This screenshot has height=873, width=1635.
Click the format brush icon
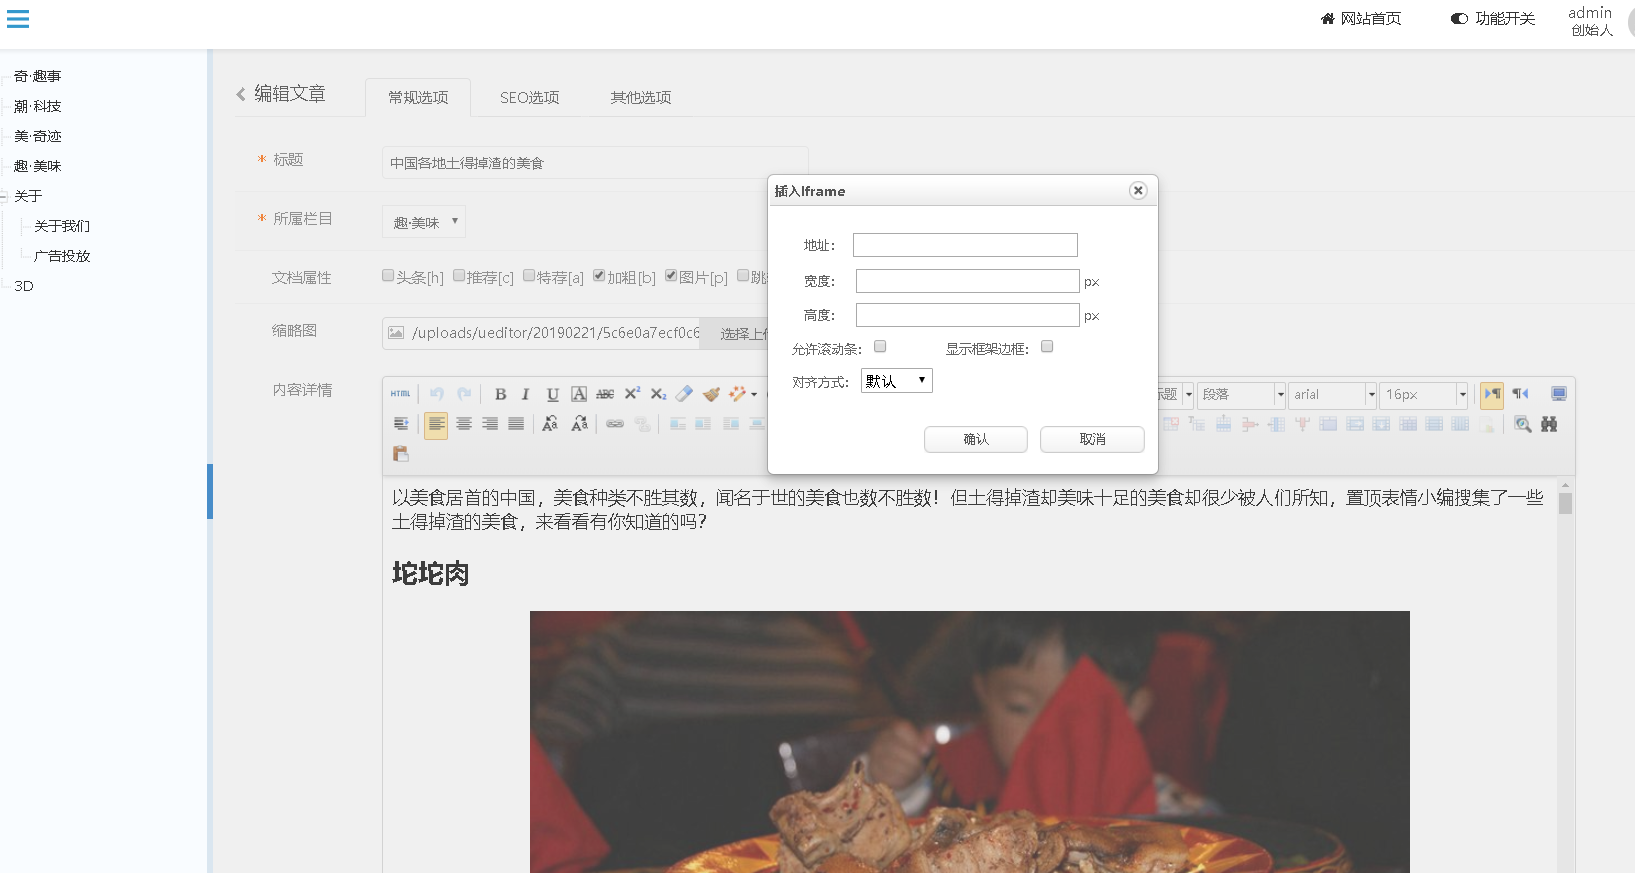point(711,394)
